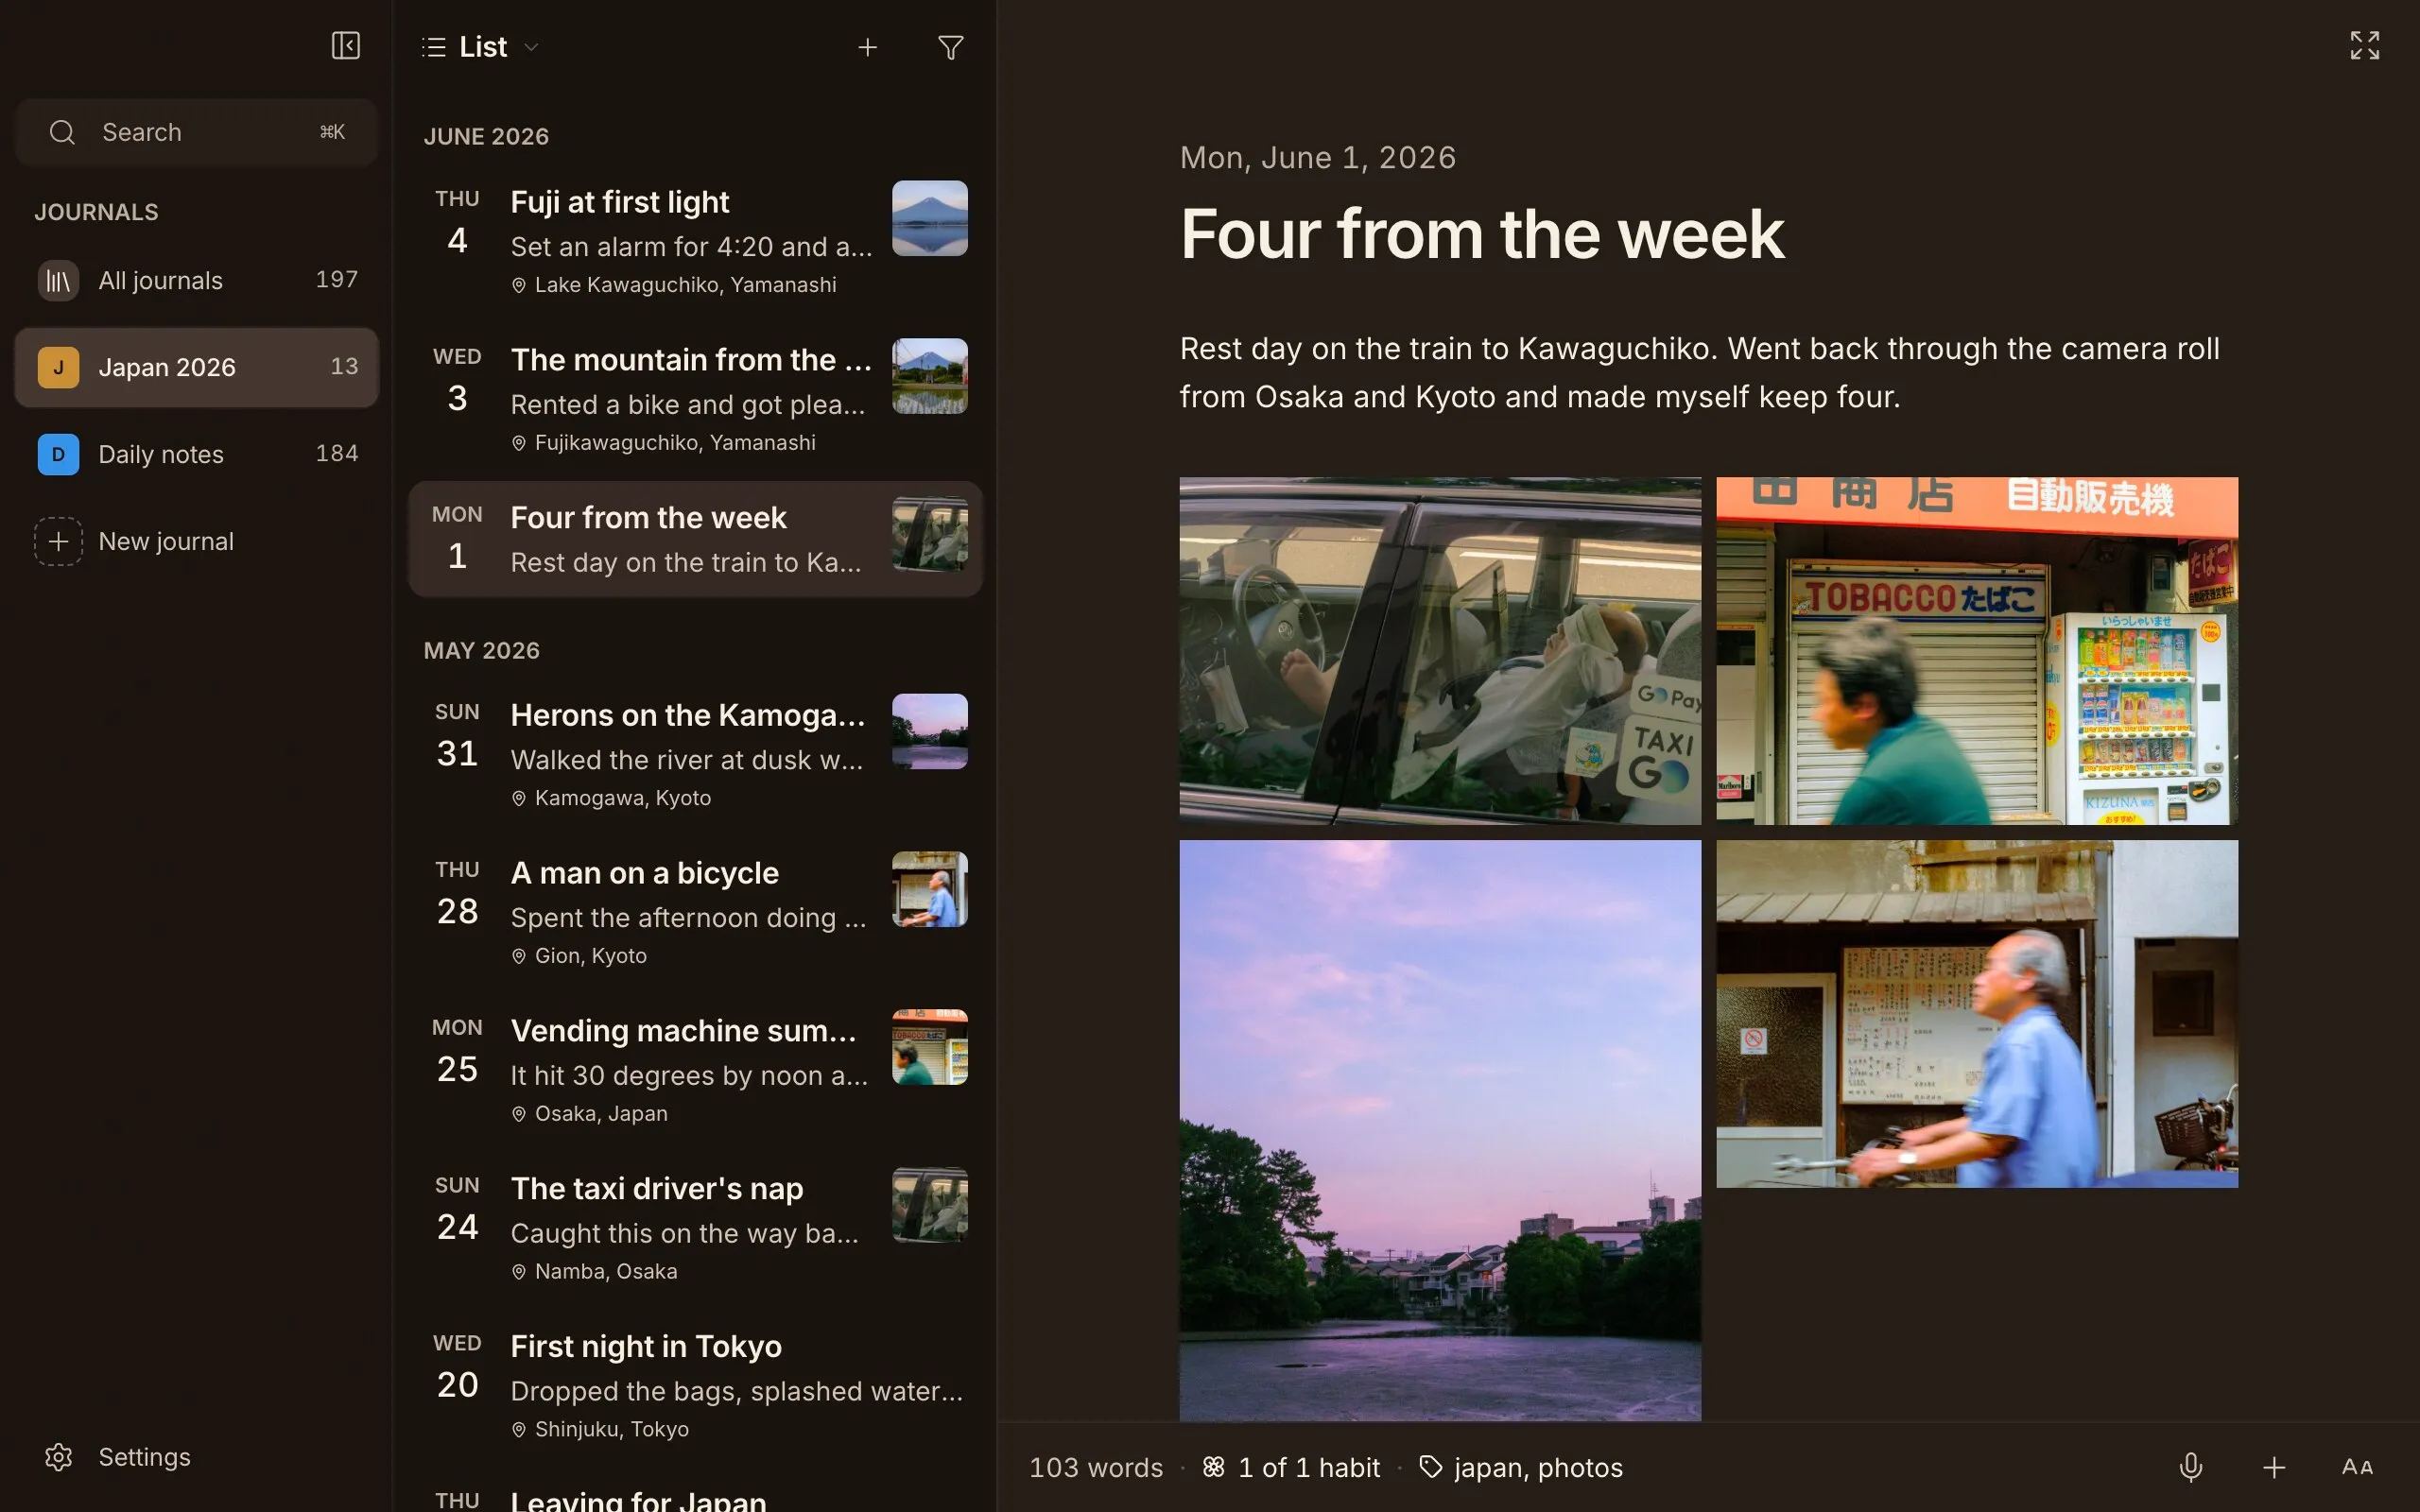The width and height of the screenshot is (2420, 1512).
Task: Click the Gion, Kyoto location label
Action: coord(591,956)
